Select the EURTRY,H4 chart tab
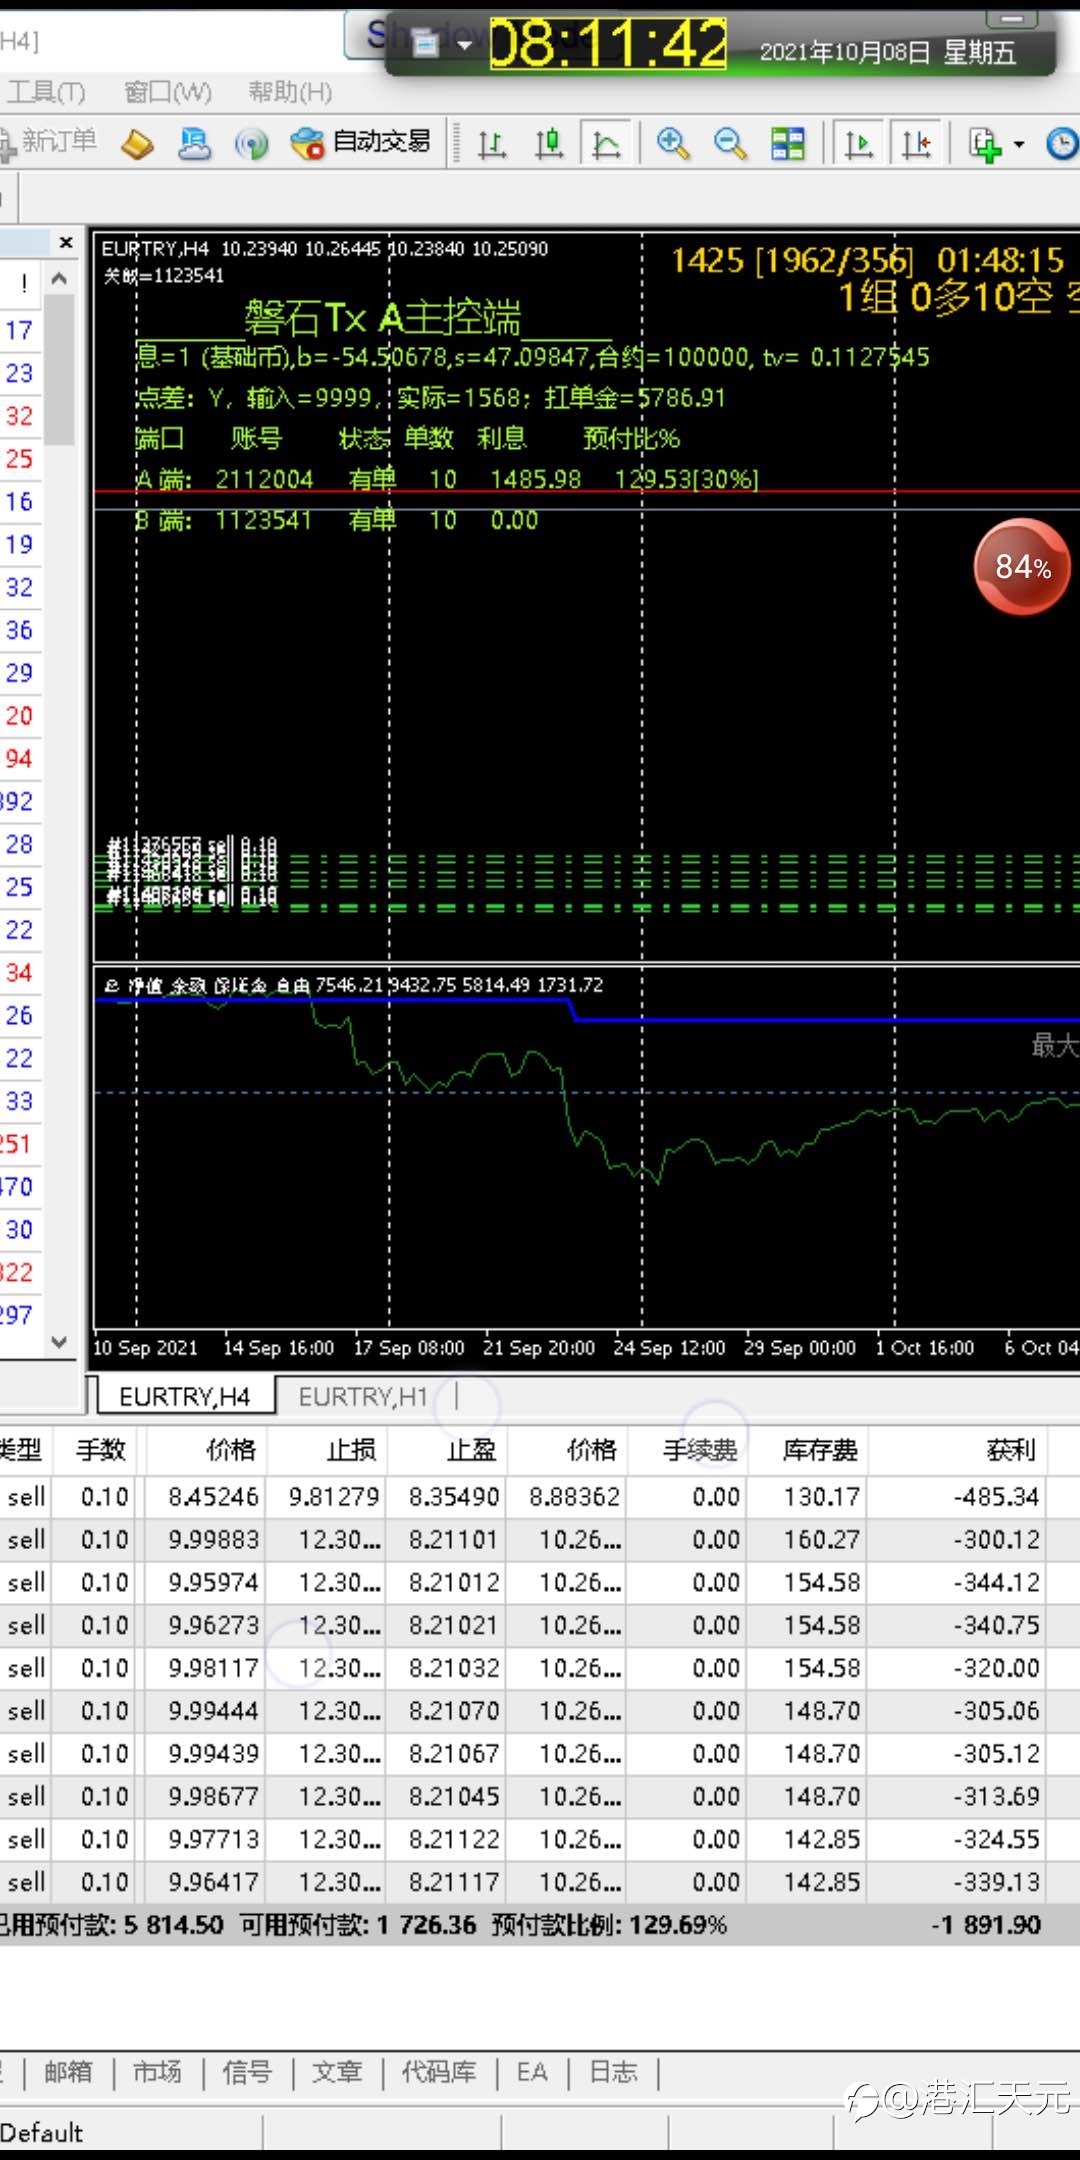 point(184,1397)
